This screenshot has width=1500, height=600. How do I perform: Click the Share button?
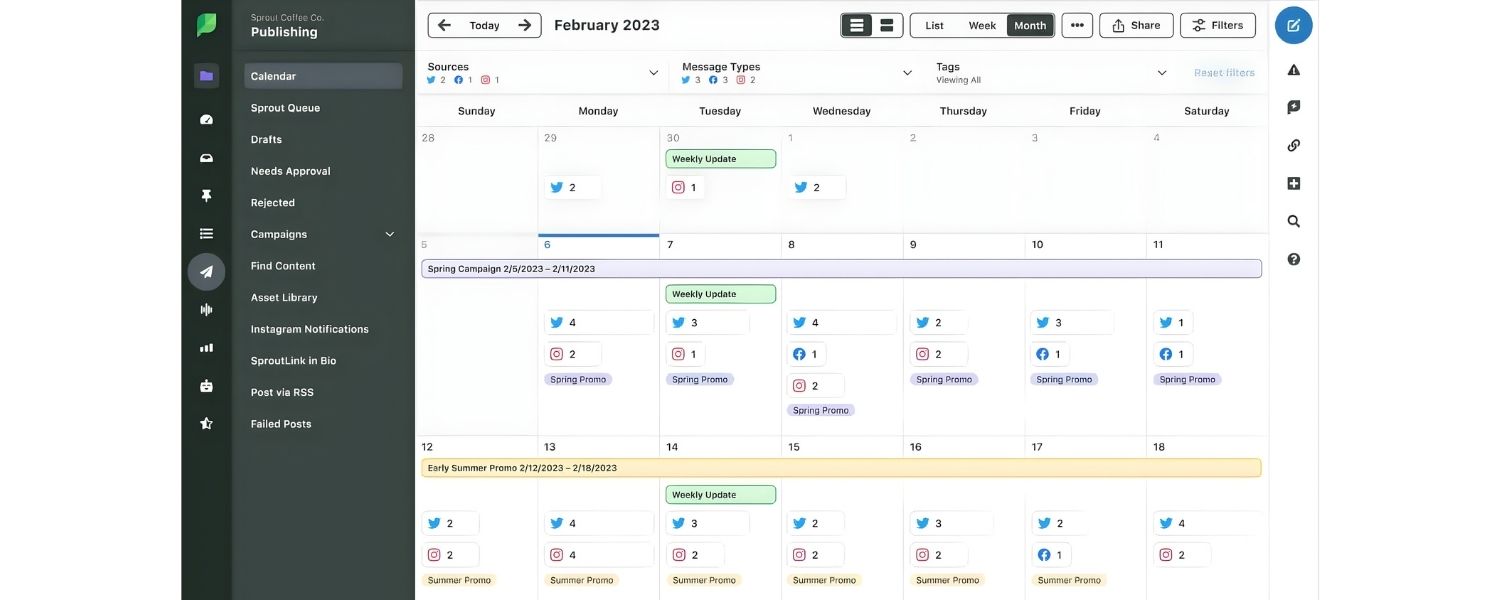(1136, 25)
